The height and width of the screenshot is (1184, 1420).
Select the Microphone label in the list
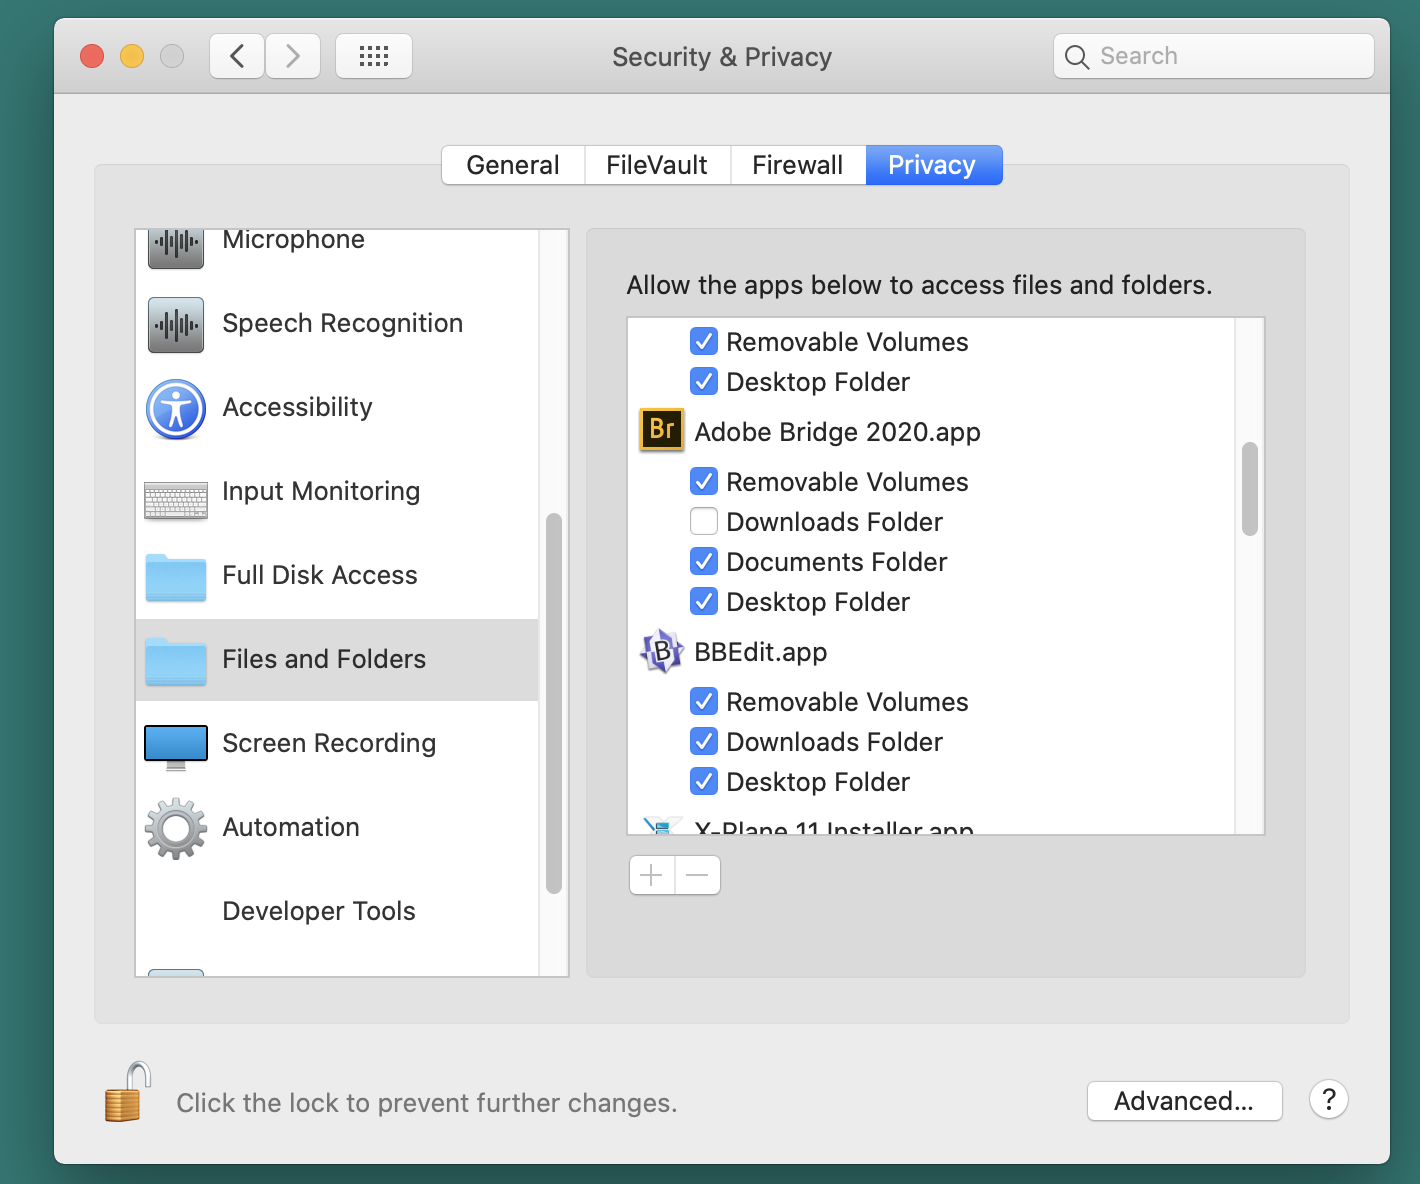(293, 240)
